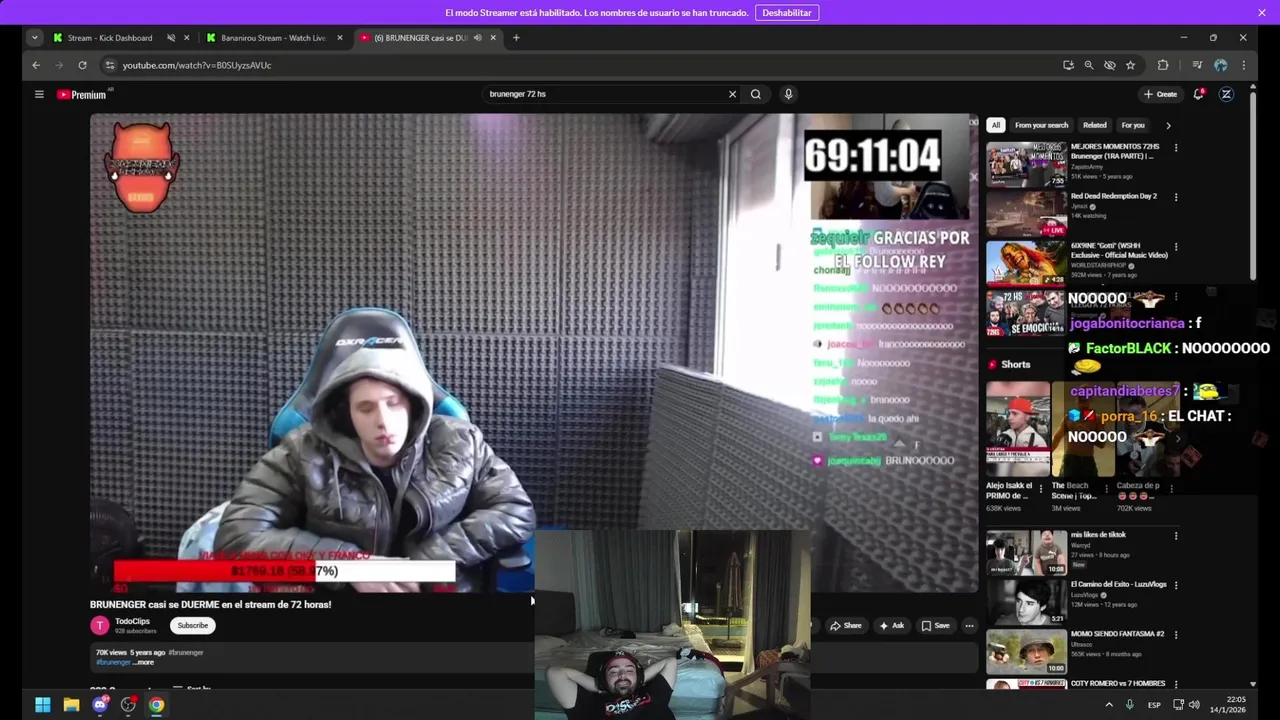
Task: Expand description with ...more
Action: pyautogui.click(x=142, y=662)
